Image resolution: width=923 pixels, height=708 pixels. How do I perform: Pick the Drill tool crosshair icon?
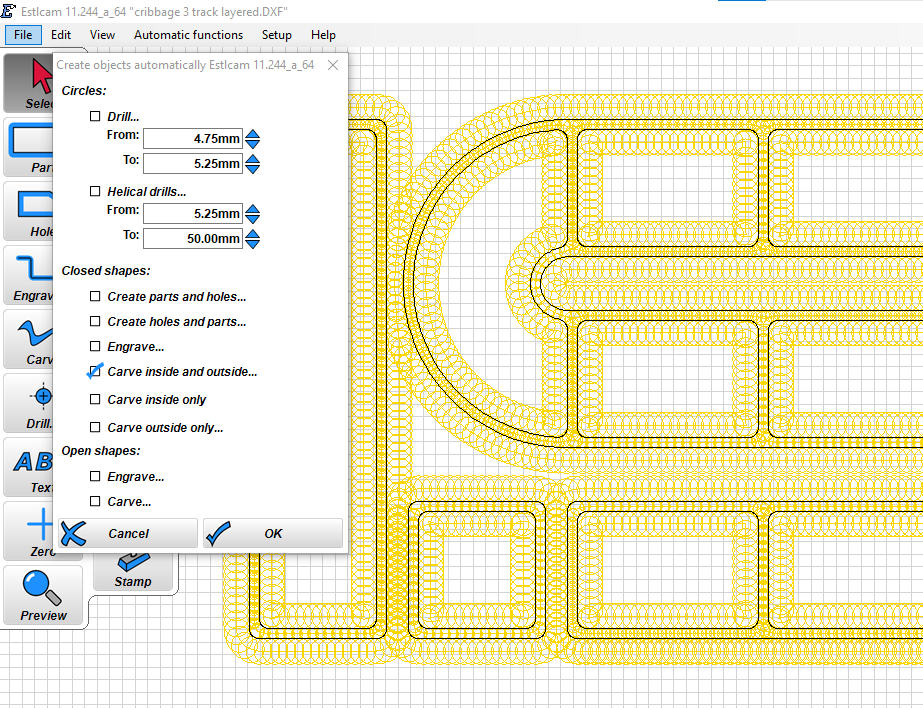[x=28, y=403]
